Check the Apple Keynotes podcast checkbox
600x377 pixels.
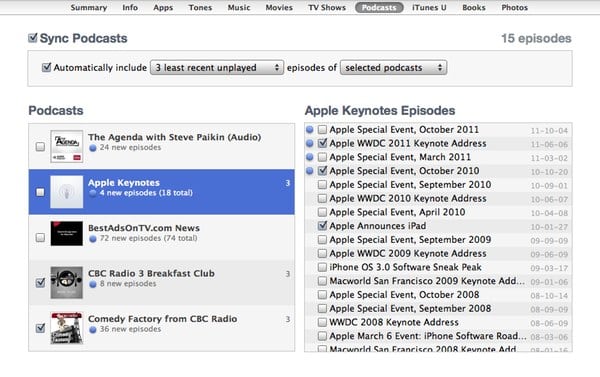(40, 192)
